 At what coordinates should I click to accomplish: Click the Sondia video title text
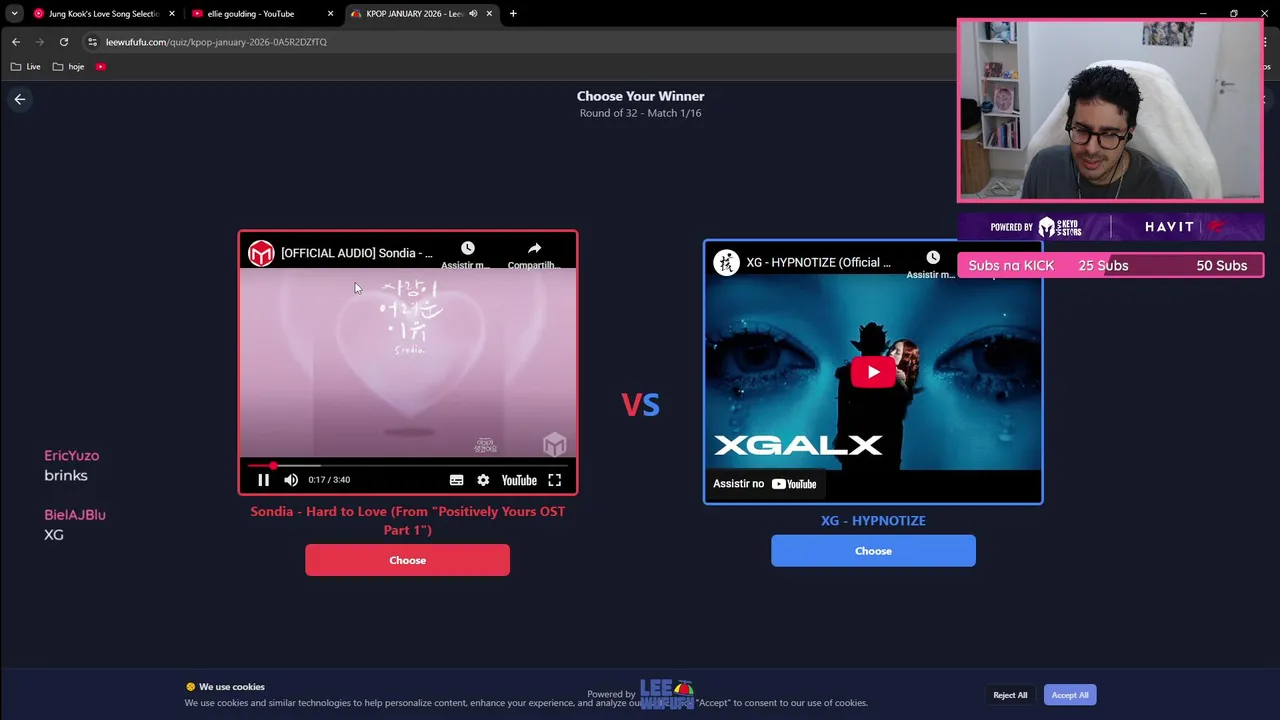(357, 253)
